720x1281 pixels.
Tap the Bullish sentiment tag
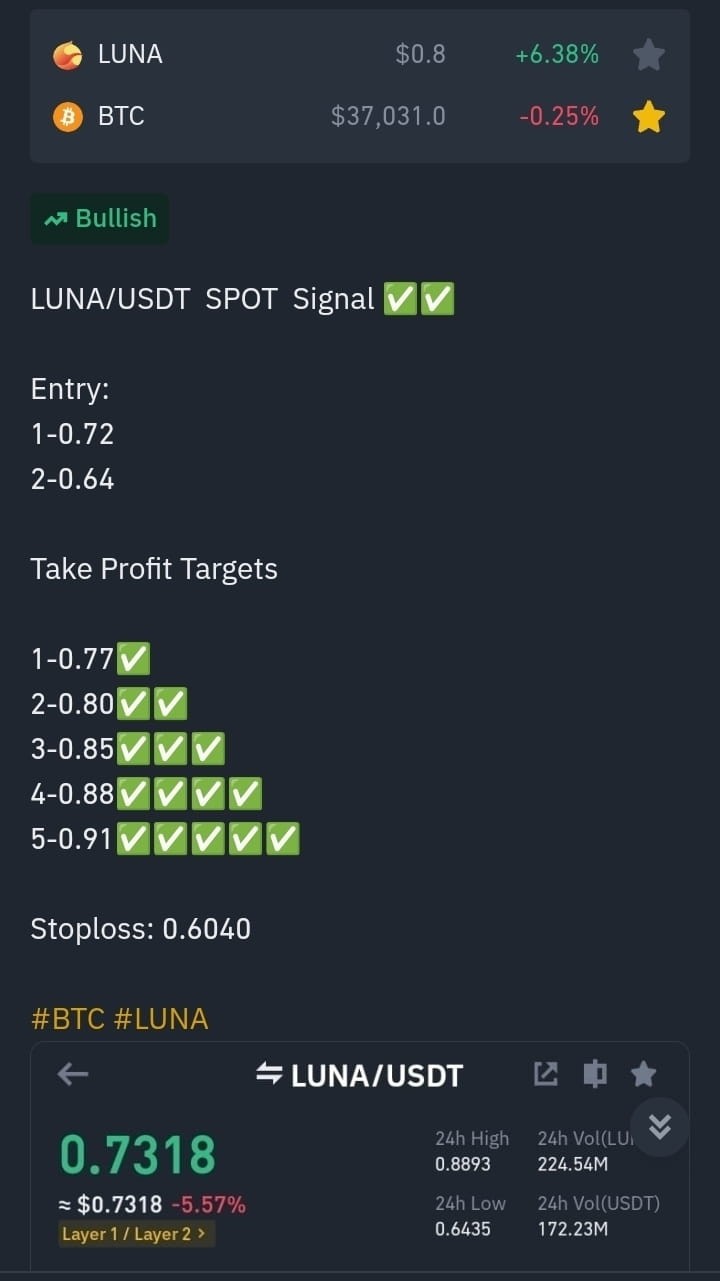100,218
